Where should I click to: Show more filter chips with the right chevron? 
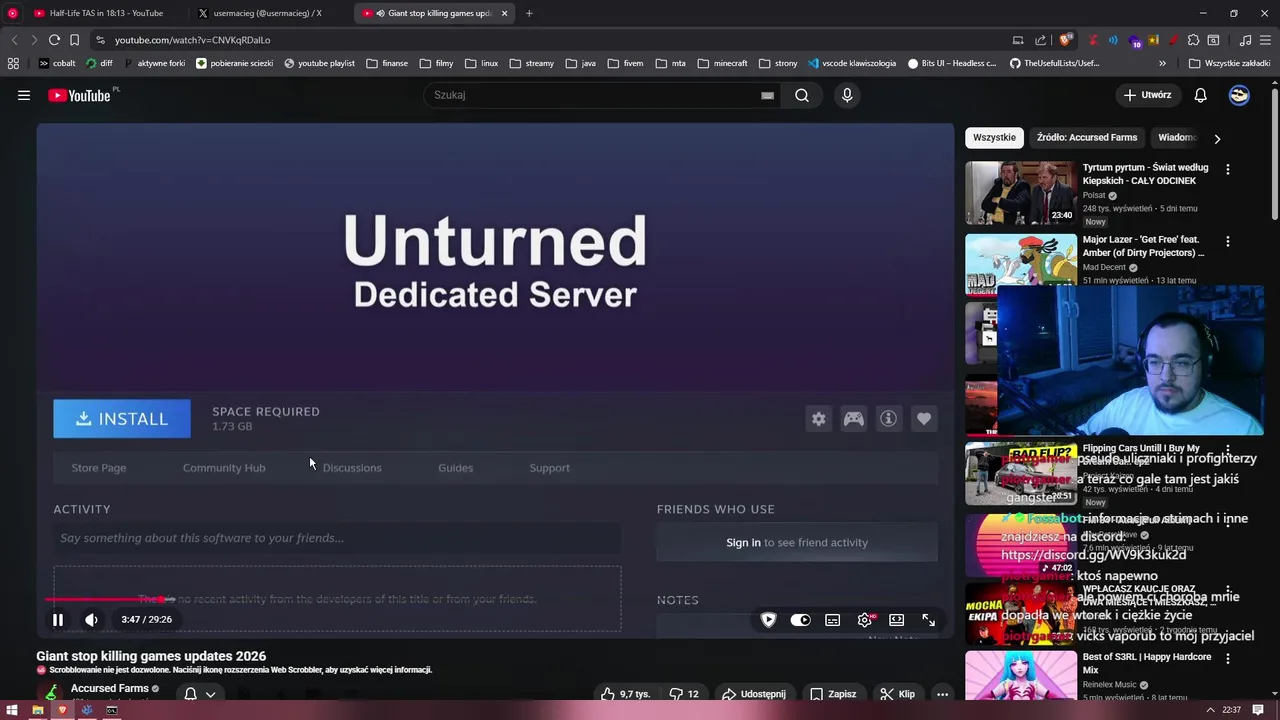point(1217,138)
